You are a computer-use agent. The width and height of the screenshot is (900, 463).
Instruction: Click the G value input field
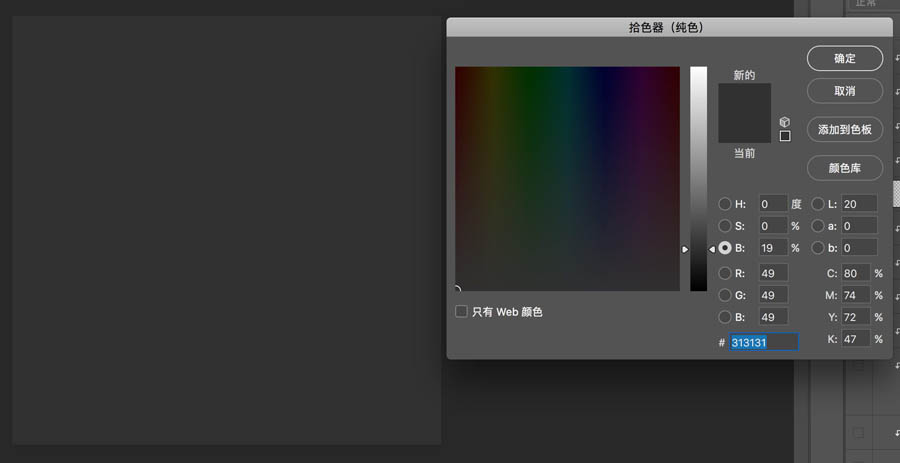[773, 294]
